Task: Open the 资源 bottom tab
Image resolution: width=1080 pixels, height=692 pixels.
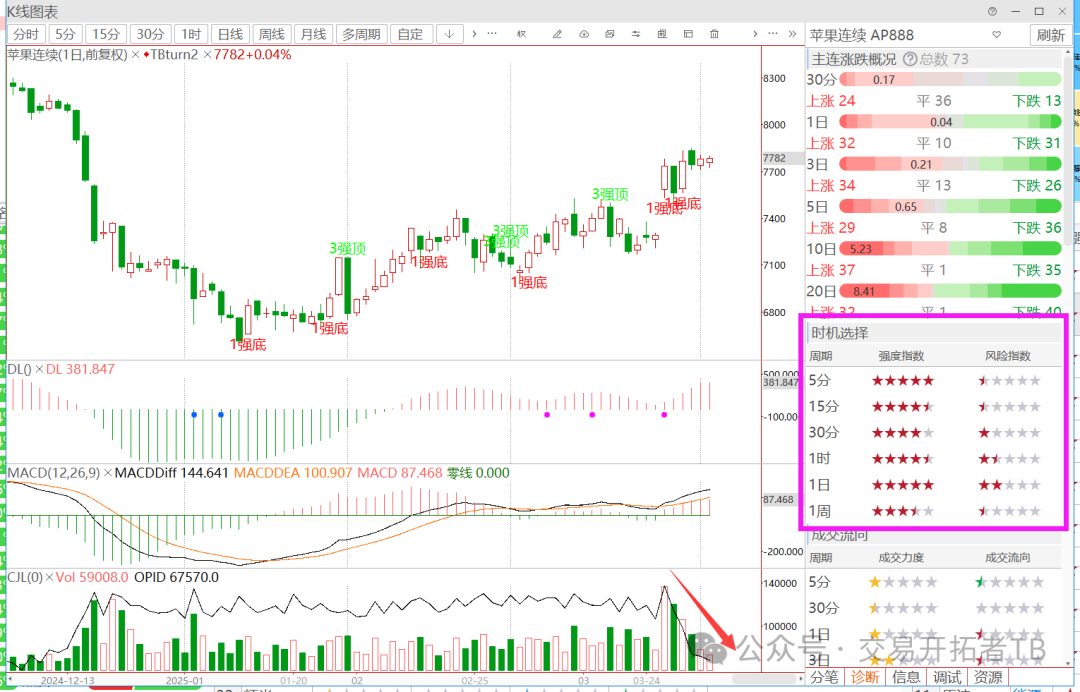Action: click(x=988, y=678)
